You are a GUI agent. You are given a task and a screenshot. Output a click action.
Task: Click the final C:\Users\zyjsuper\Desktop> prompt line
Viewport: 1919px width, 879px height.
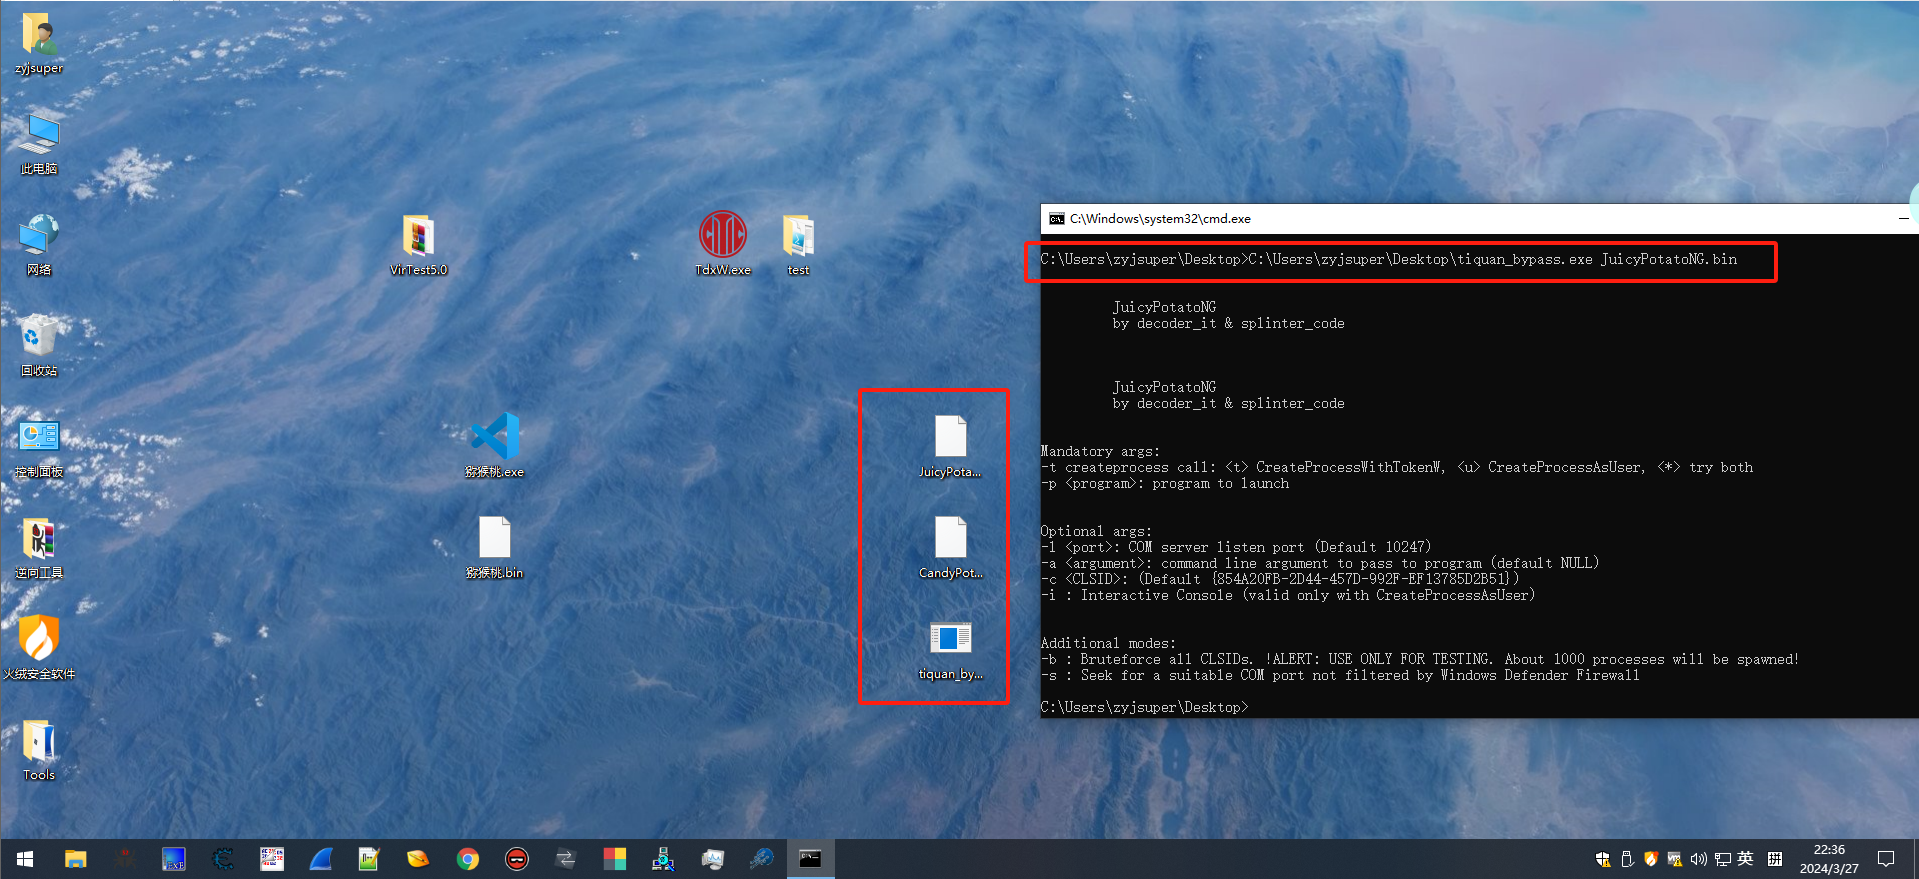(x=1144, y=707)
